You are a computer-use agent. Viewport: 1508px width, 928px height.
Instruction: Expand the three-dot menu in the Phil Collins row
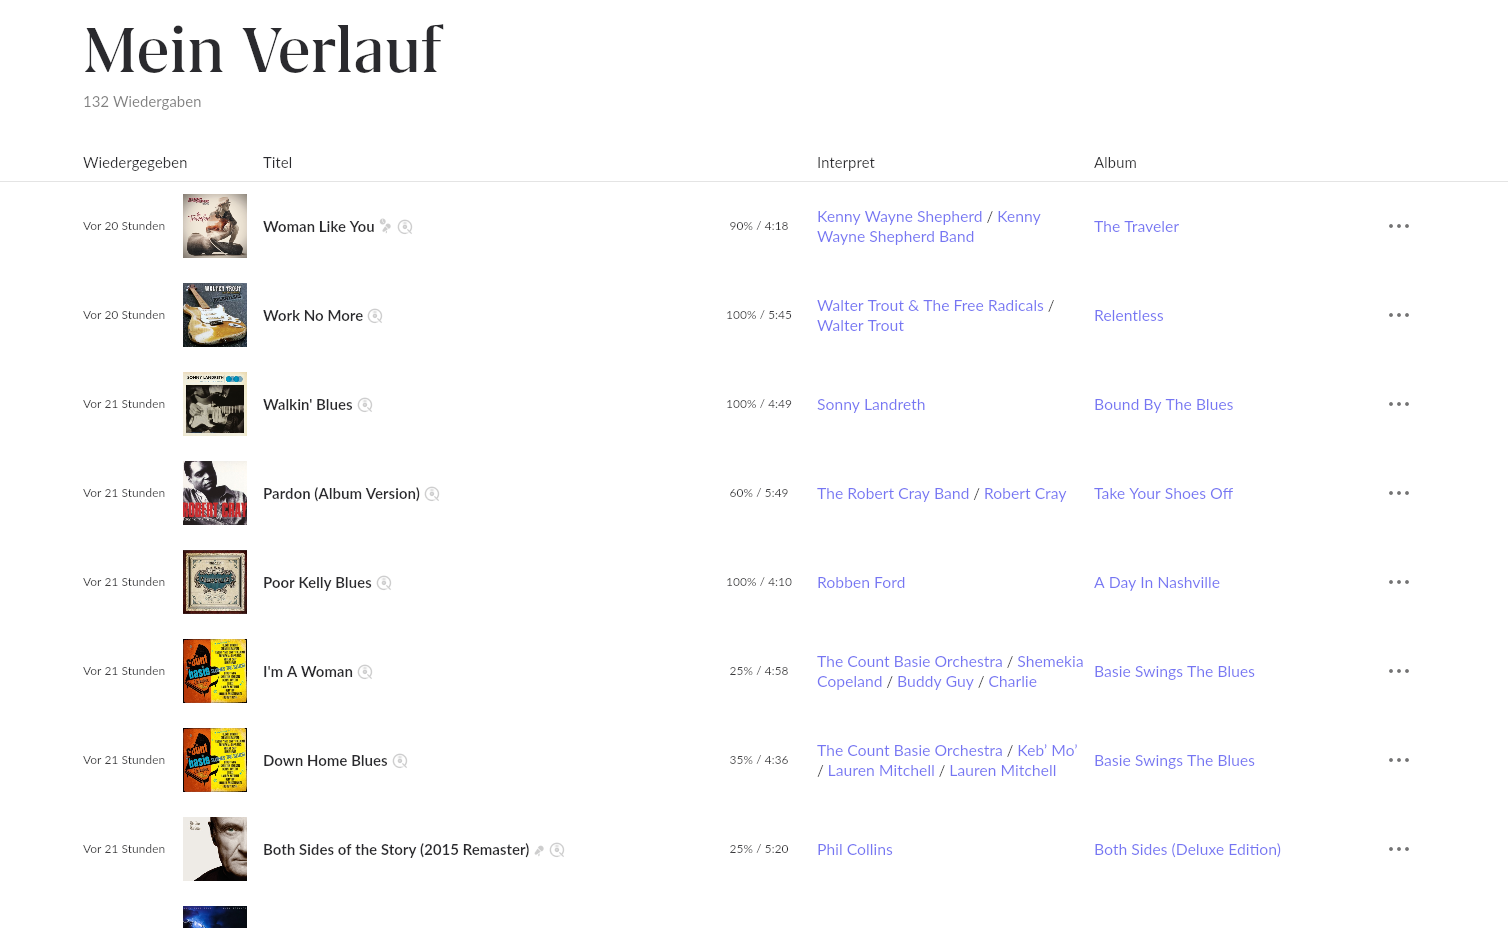pyautogui.click(x=1398, y=849)
